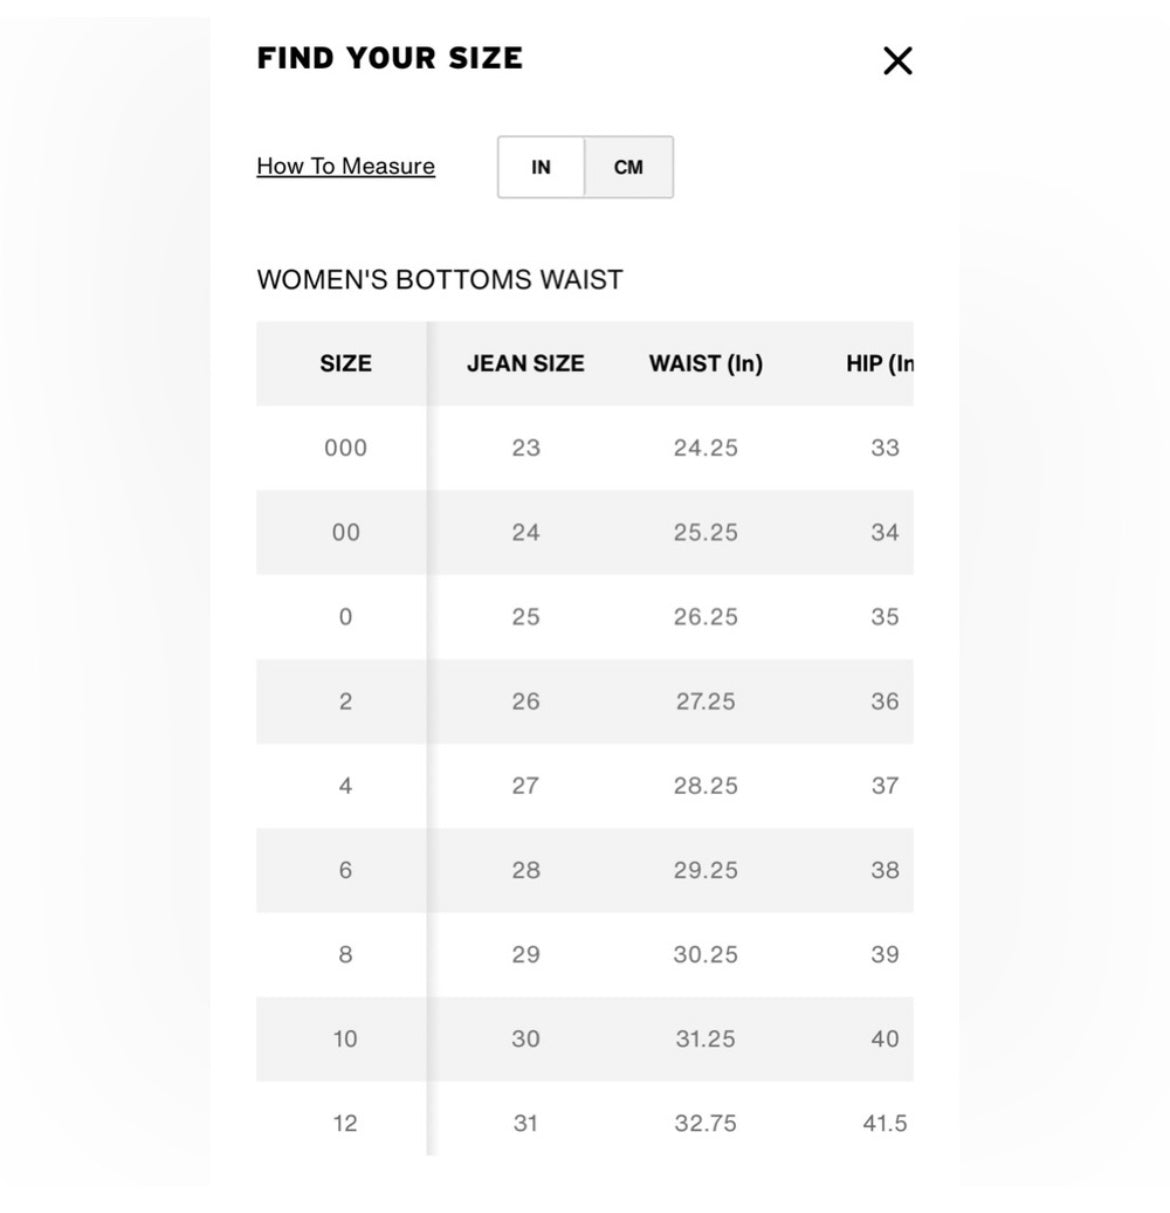Click the JEAN SIZE column header
The width and height of the screenshot is (1170, 1213).
click(525, 363)
